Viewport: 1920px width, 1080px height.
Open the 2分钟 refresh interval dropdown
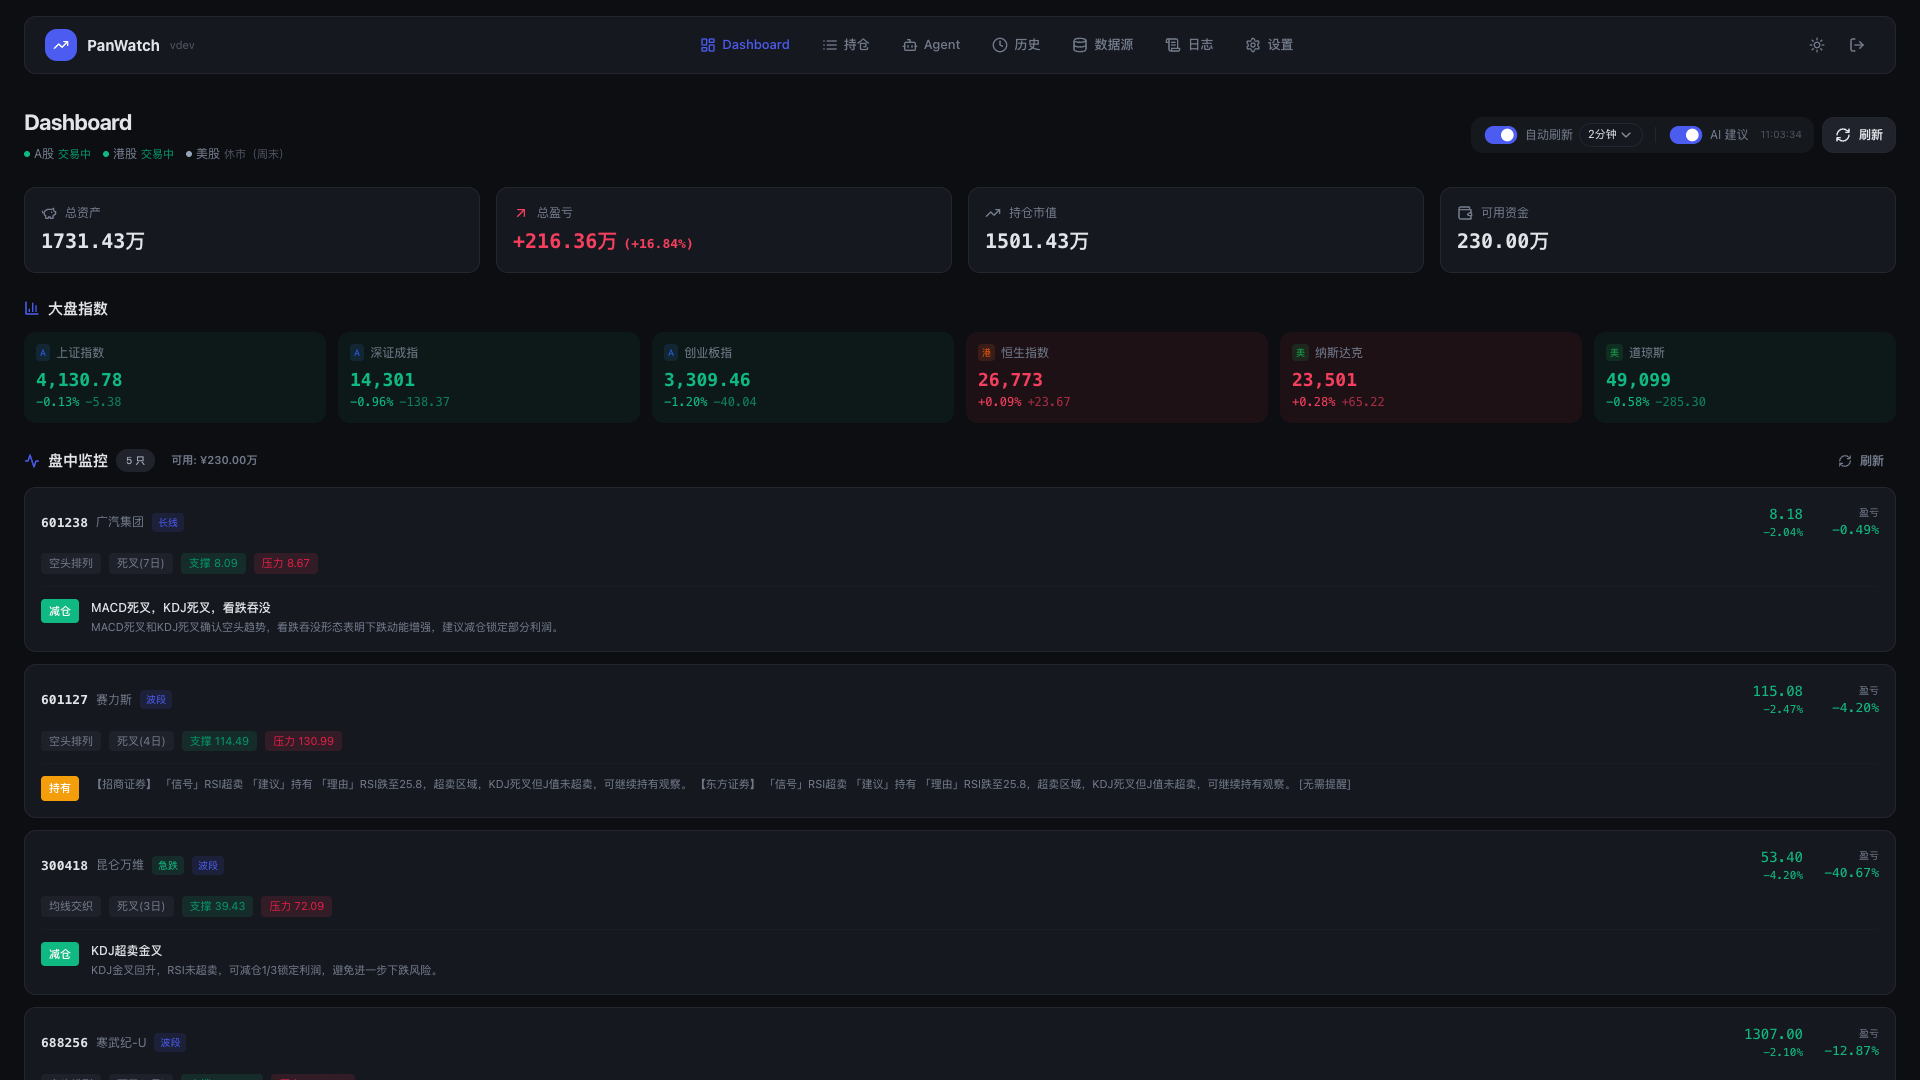pyautogui.click(x=1610, y=135)
